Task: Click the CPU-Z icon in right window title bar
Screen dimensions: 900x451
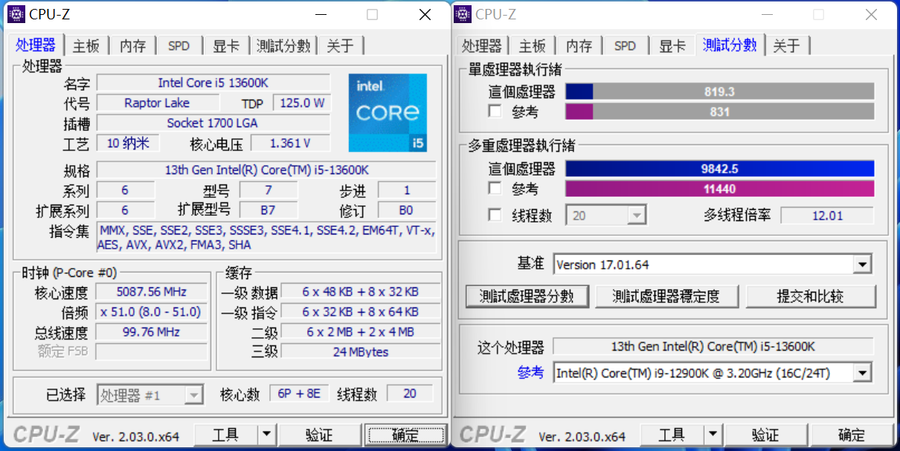Action: [462, 14]
